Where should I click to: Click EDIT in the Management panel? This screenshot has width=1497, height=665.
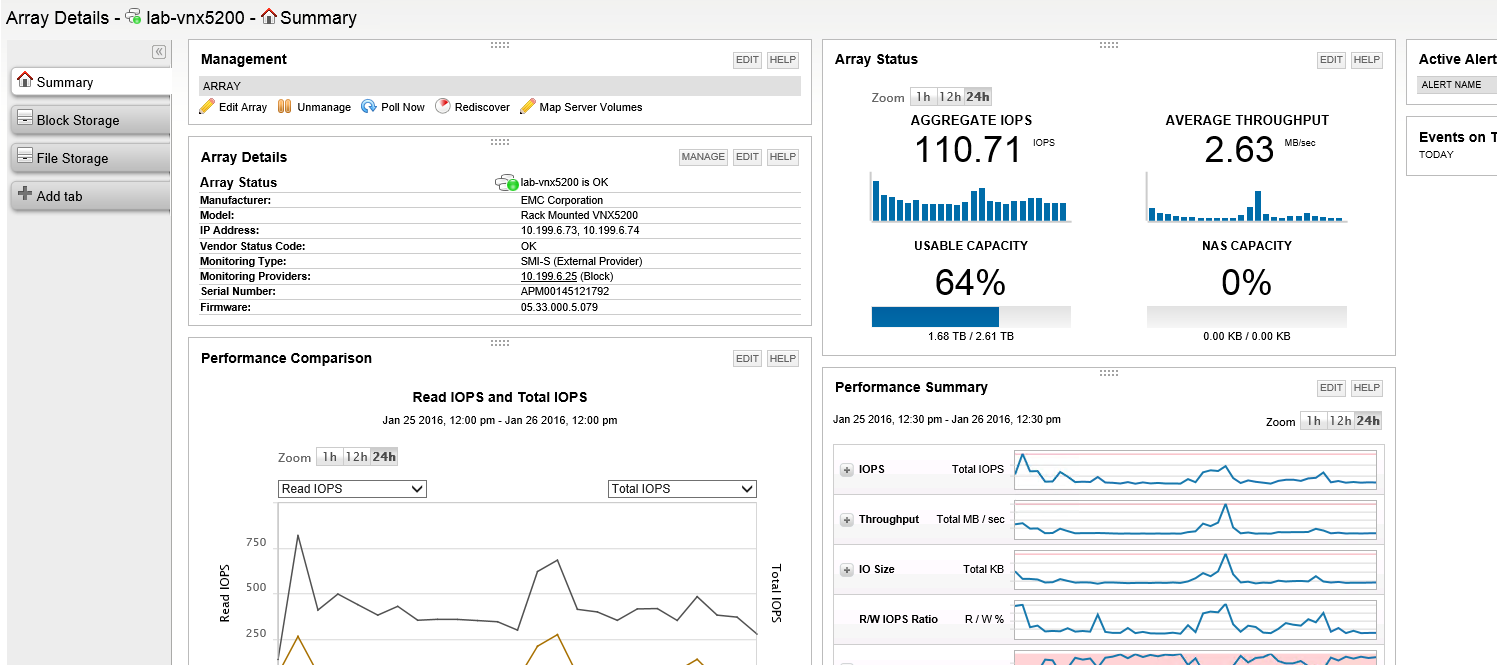pyautogui.click(x=747, y=60)
